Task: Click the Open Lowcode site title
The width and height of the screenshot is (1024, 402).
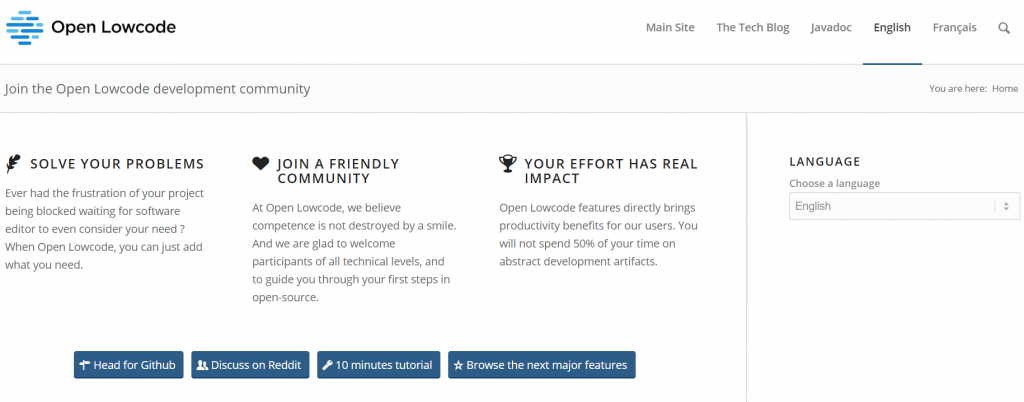Action: pyautogui.click(x=114, y=27)
